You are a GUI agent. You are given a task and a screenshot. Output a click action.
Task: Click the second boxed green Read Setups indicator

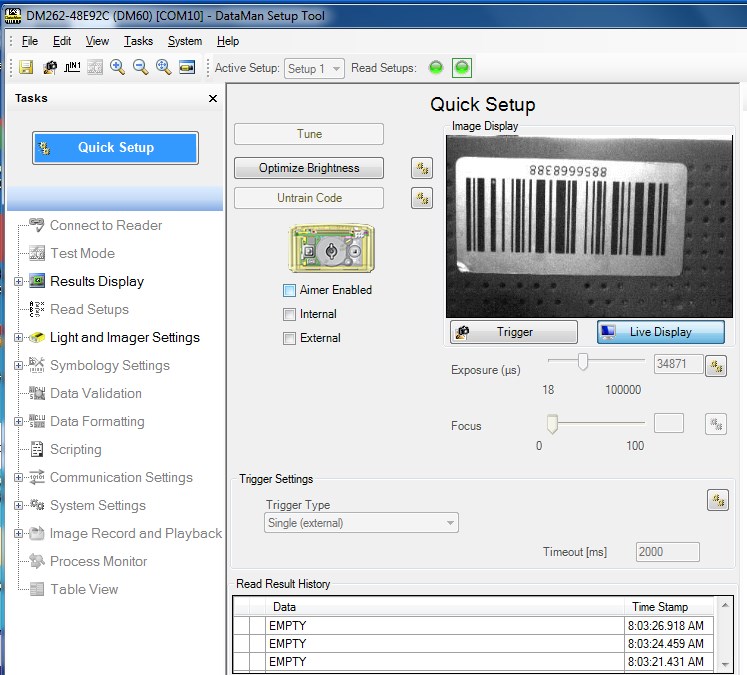[462, 68]
